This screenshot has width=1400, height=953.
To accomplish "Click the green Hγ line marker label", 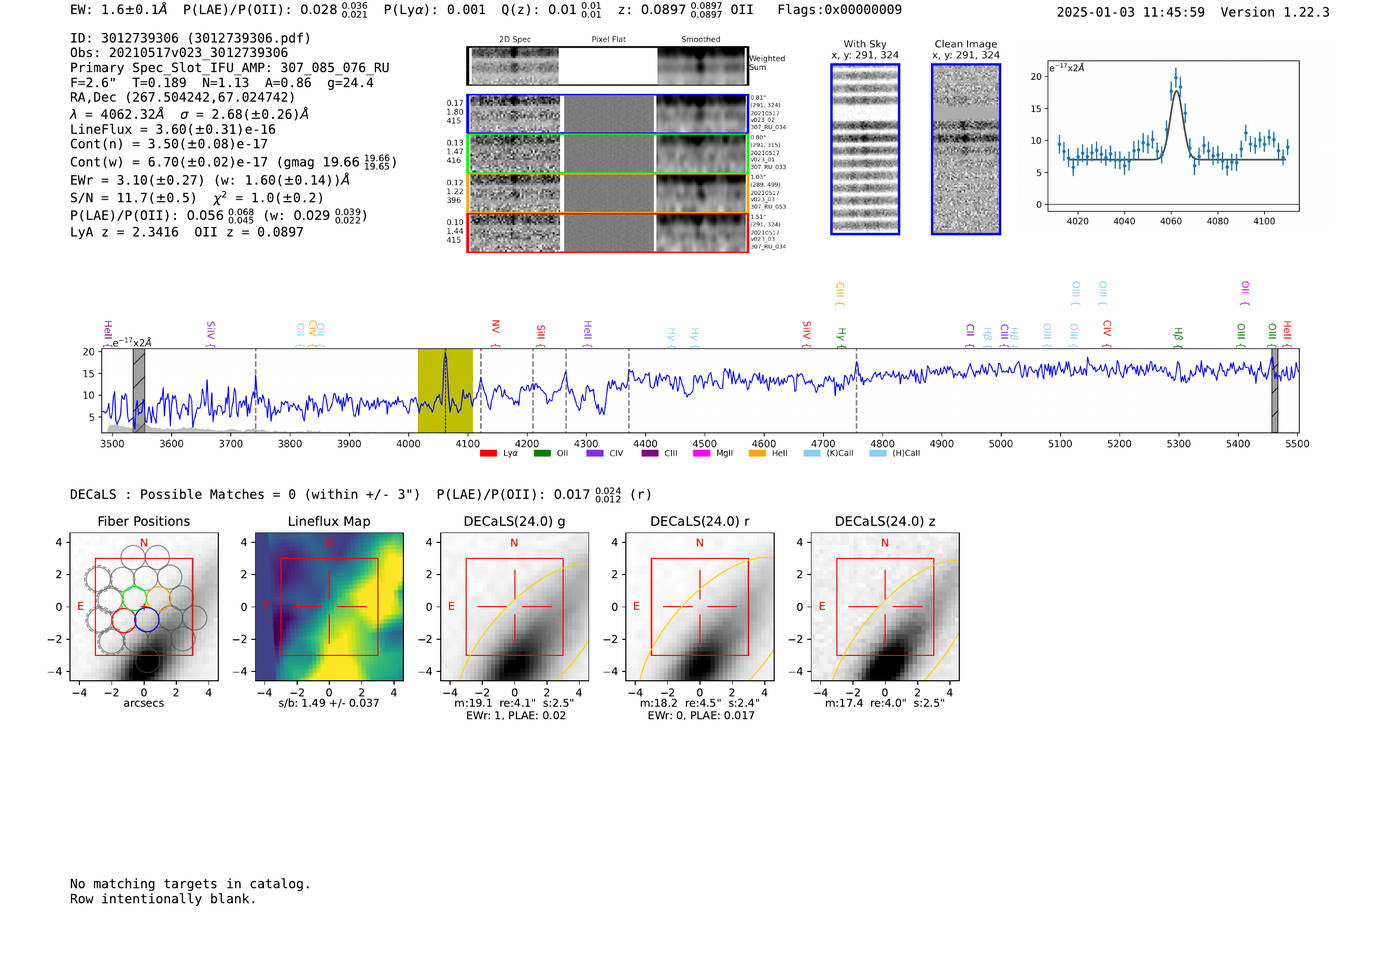I will (x=842, y=335).
